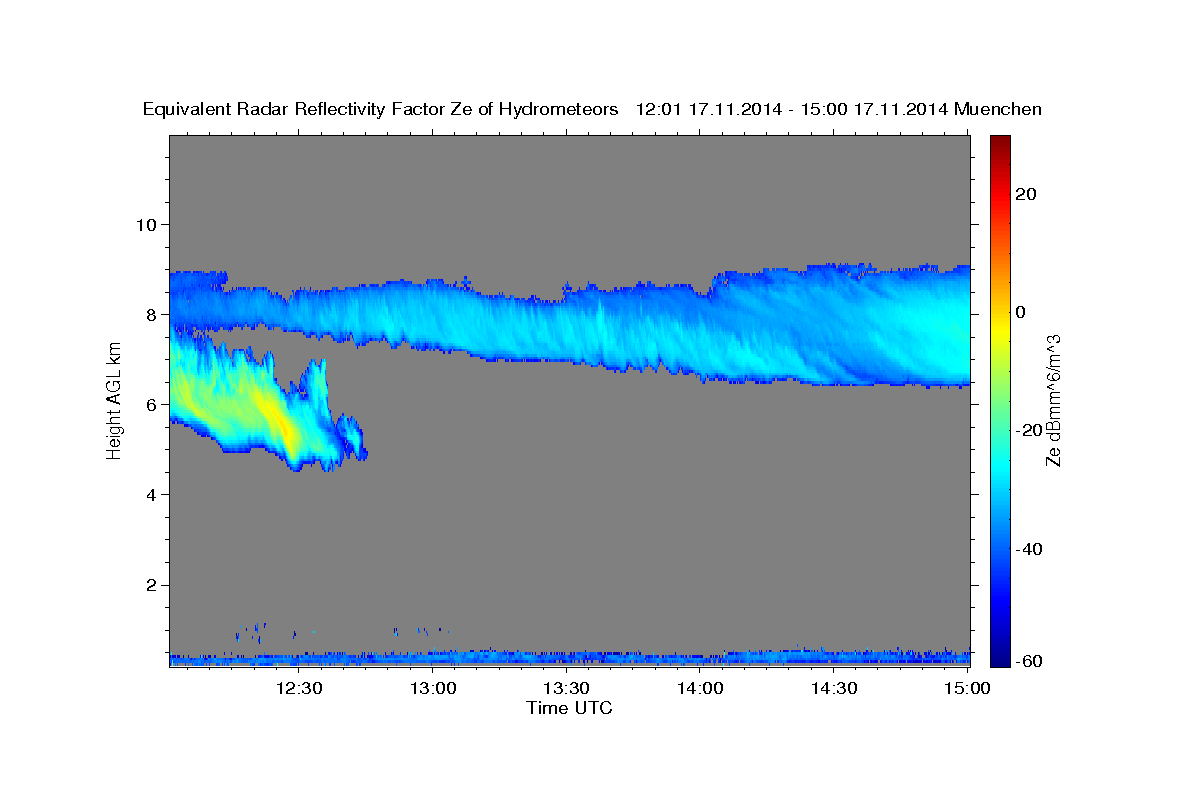Click the cyan cirrus layer near 14:30
Image resolution: width=1200 pixels, height=800 pixels.
(834, 325)
